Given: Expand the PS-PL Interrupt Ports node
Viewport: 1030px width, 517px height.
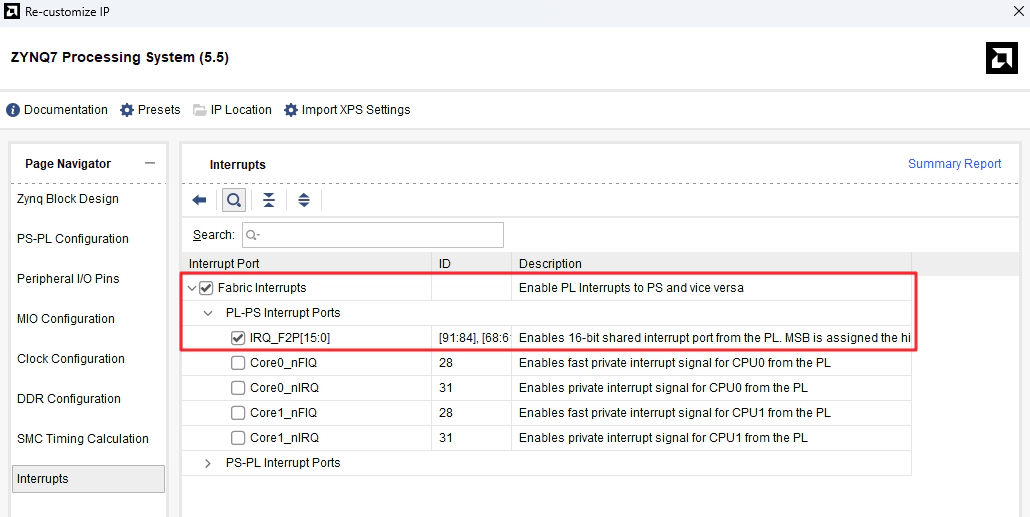Looking at the screenshot, I should 208,462.
